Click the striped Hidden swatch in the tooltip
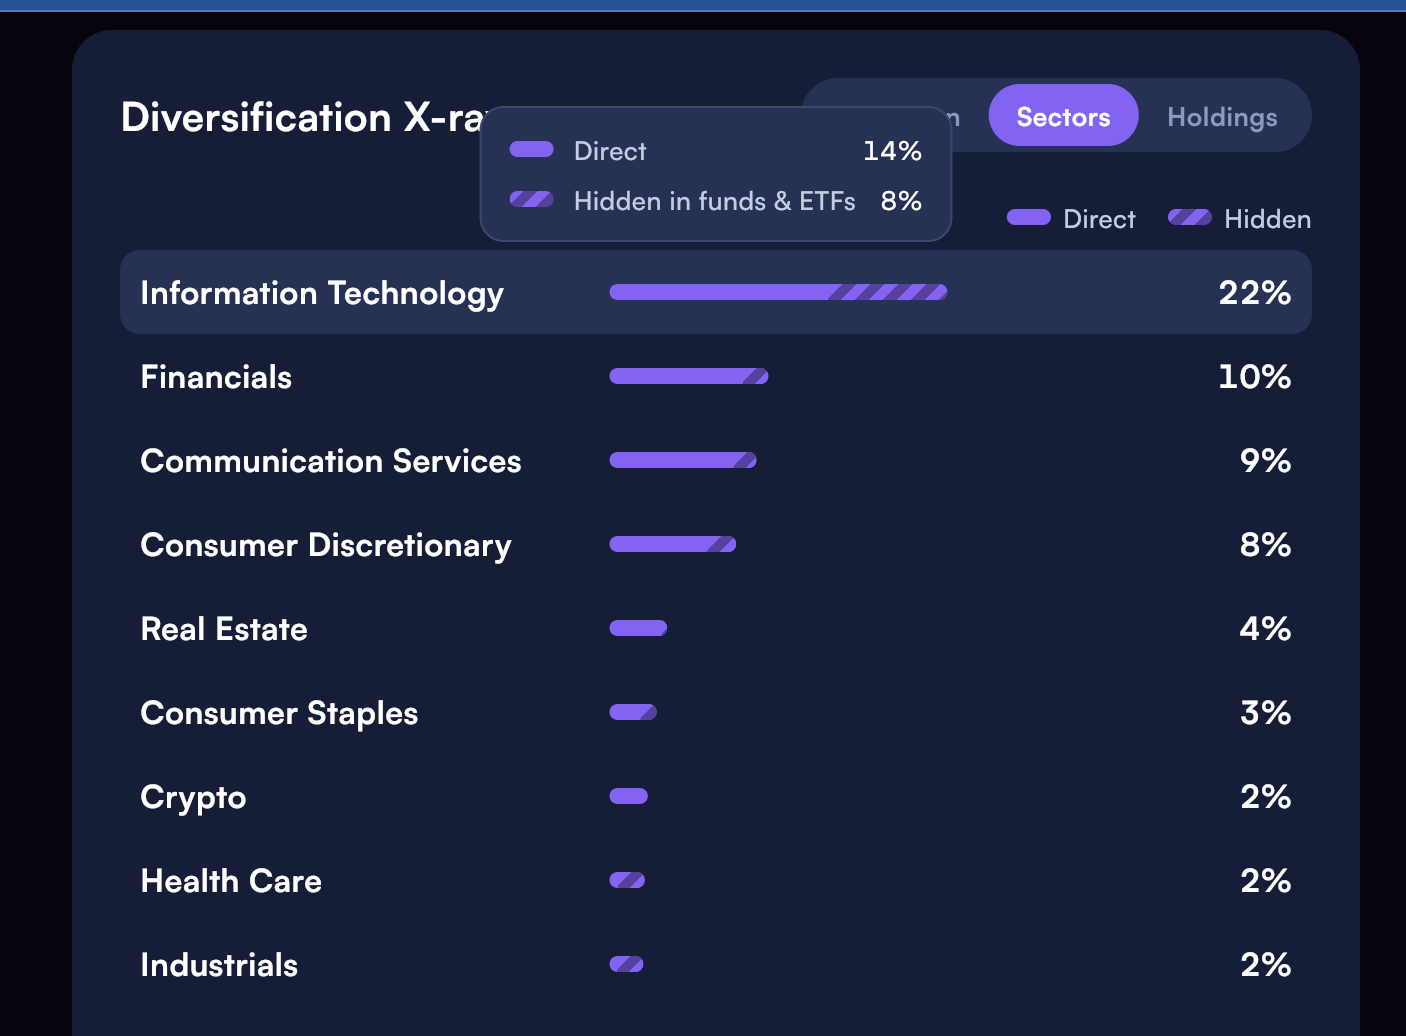1406x1036 pixels. 532,199
